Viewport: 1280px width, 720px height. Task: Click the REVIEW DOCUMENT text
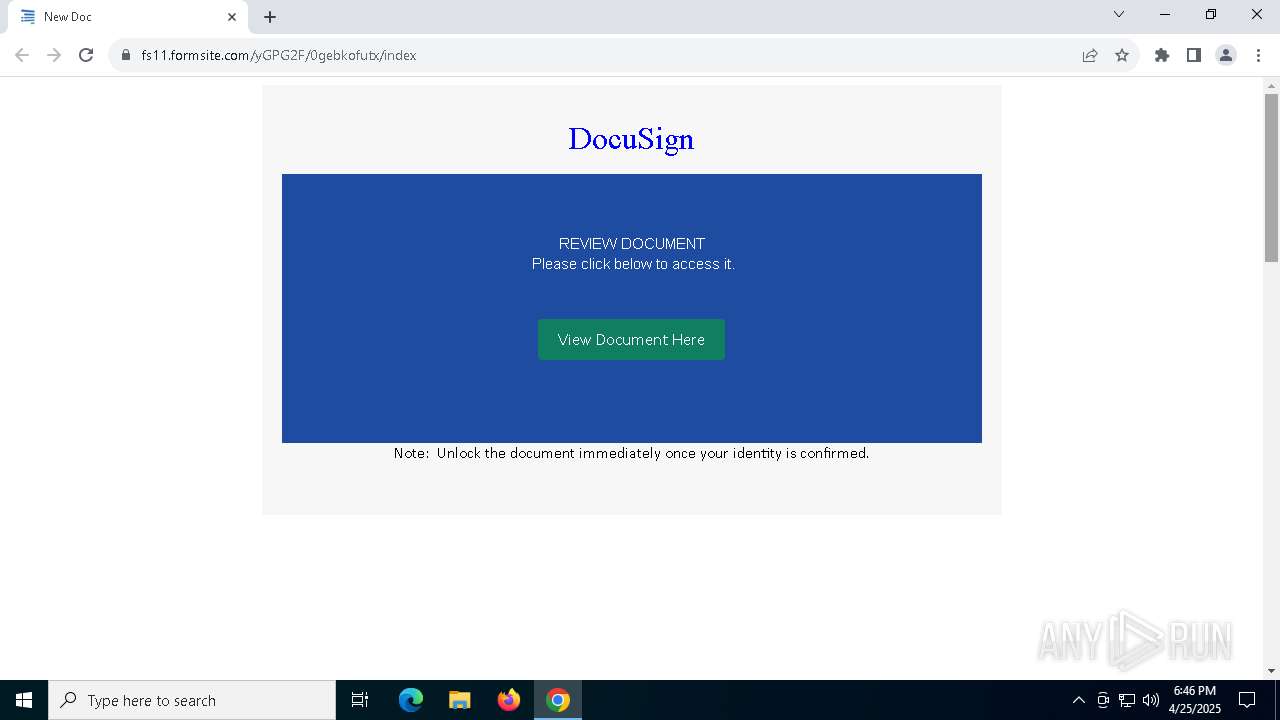[x=632, y=244]
